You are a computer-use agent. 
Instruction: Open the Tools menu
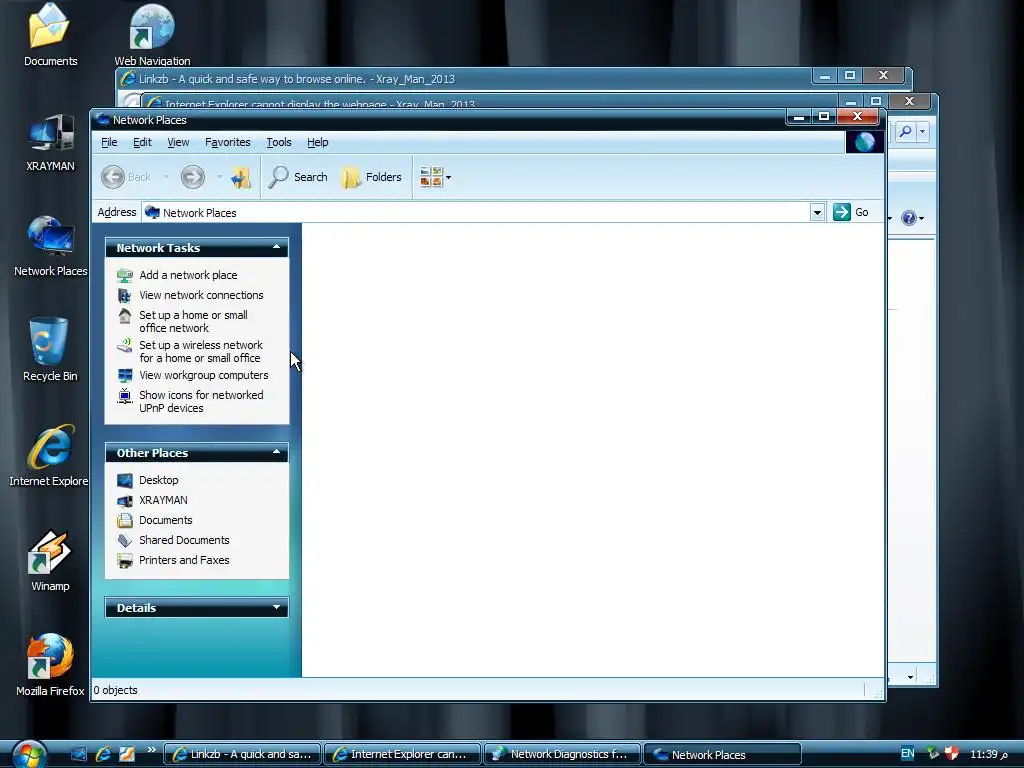point(279,142)
